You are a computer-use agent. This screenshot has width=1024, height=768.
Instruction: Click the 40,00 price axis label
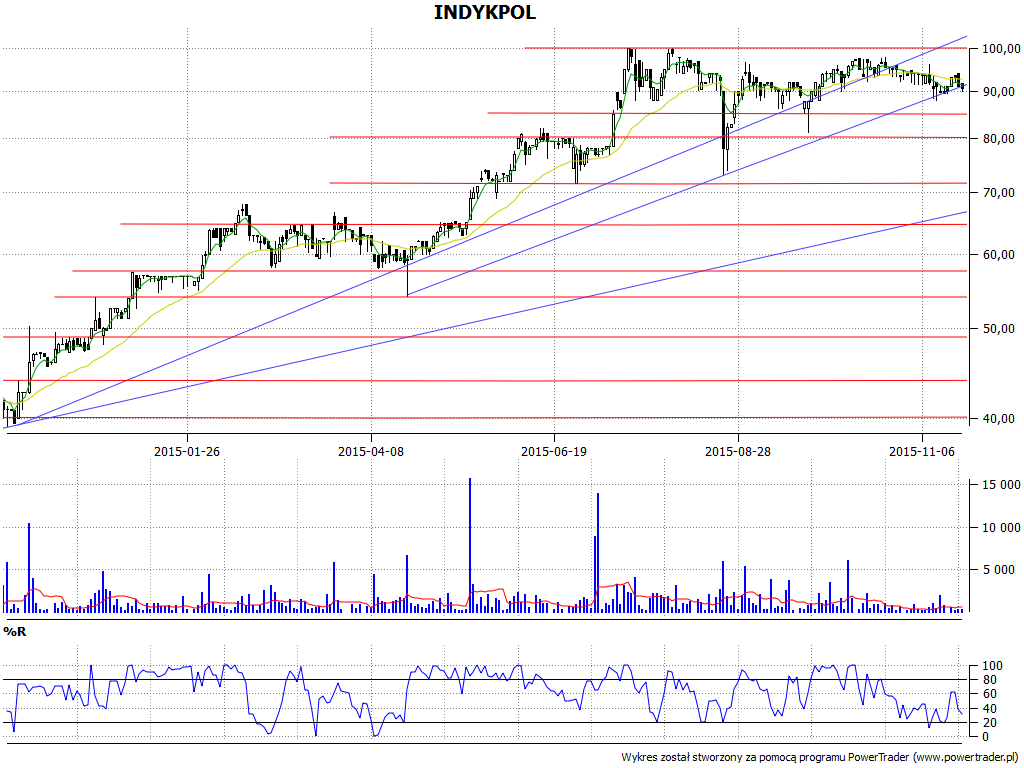pos(999,419)
